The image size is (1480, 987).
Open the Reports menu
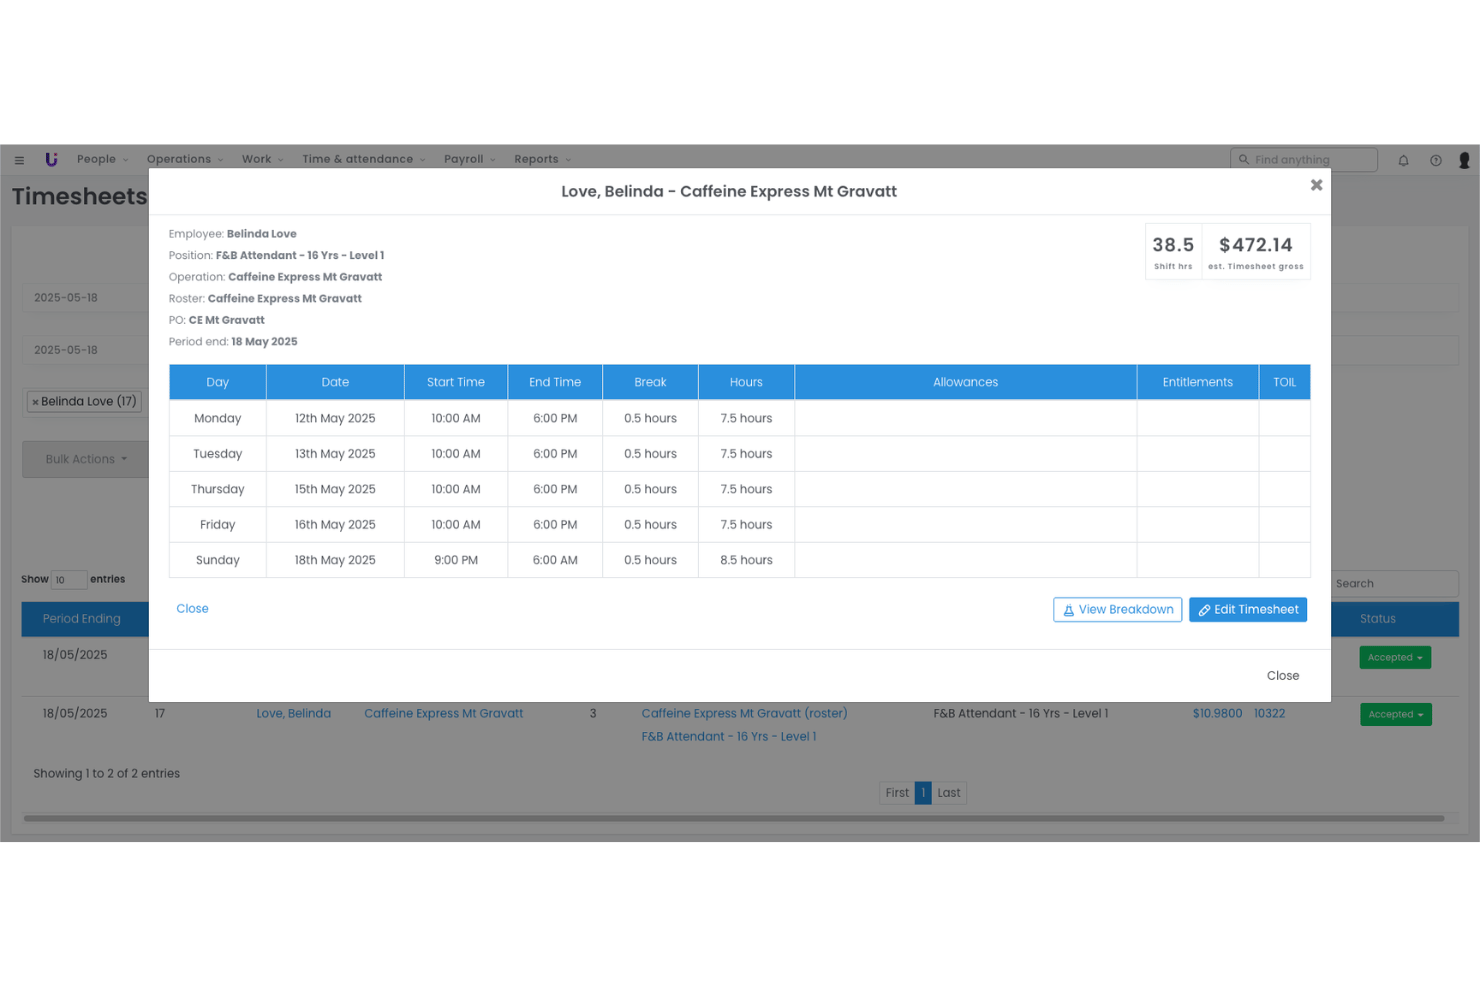point(542,159)
